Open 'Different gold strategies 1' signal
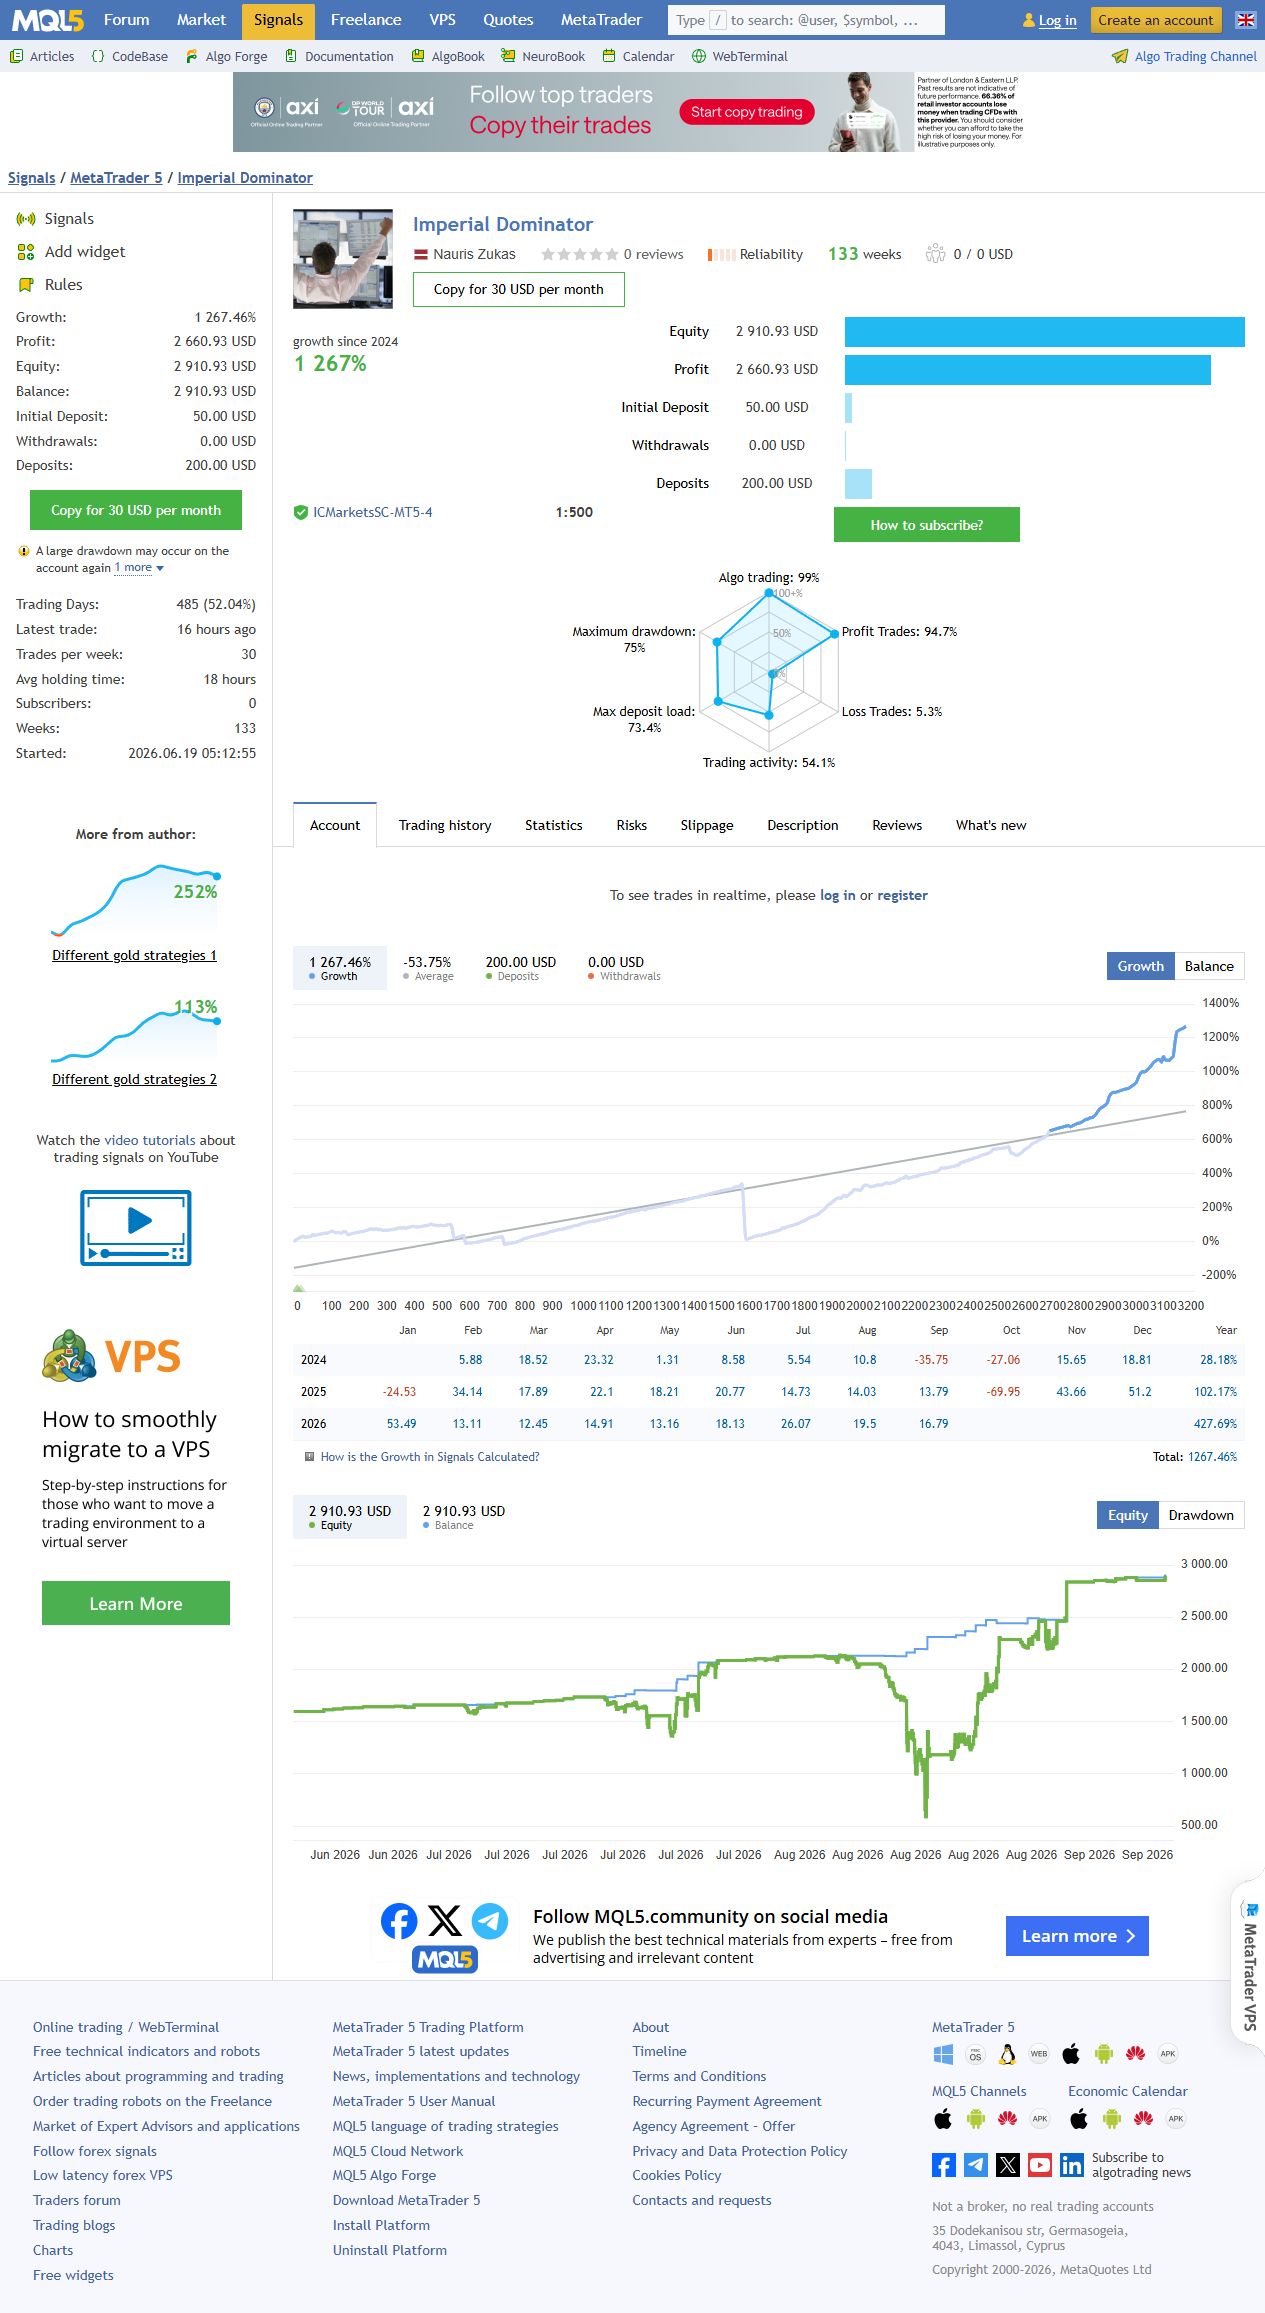1265x2313 pixels. click(x=134, y=955)
